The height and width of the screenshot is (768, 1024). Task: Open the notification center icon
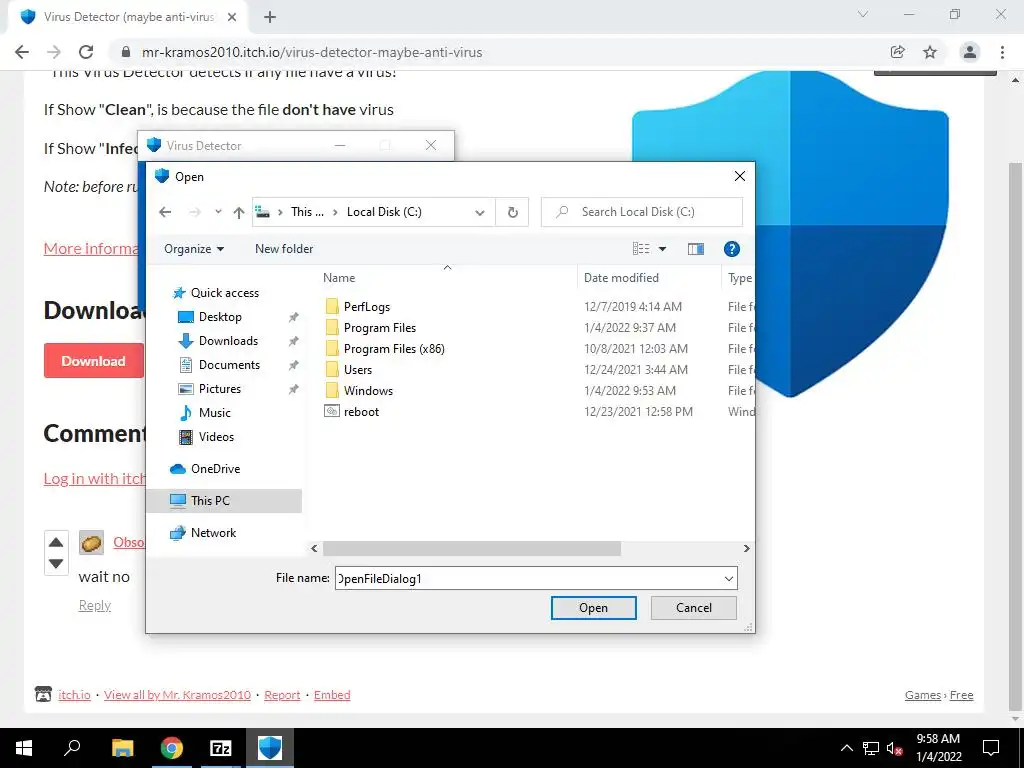(x=991, y=748)
